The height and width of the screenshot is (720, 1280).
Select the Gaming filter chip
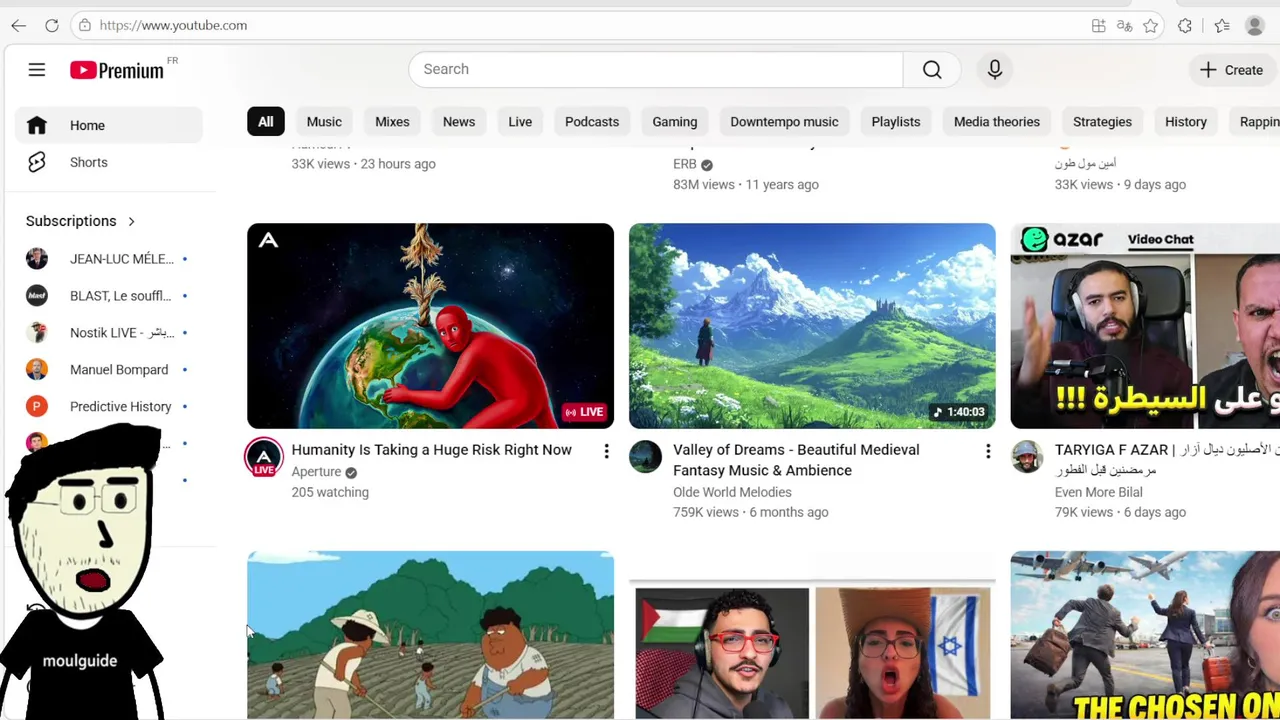(x=675, y=122)
